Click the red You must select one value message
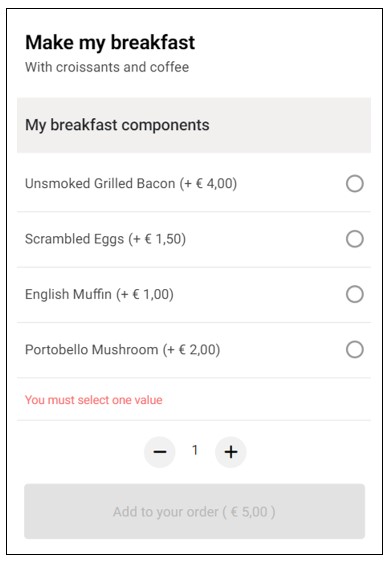 coord(93,400)
